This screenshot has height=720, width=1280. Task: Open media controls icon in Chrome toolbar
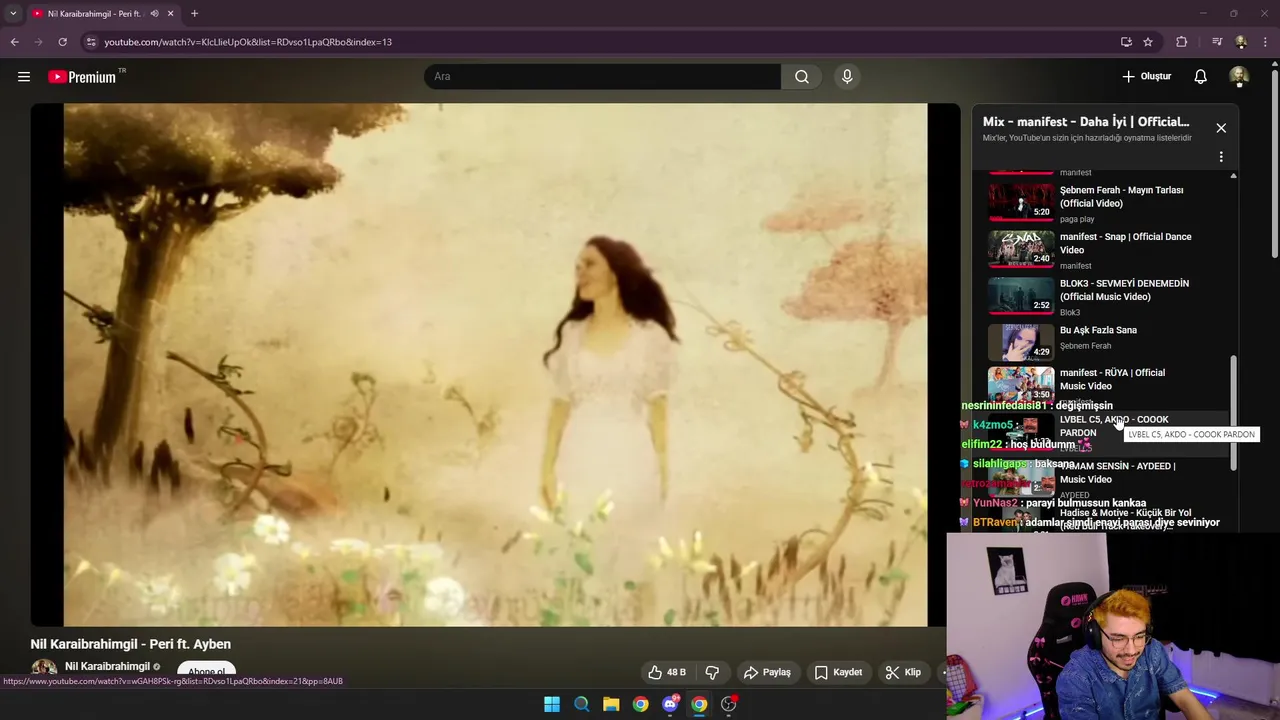pyautogui.click(x=1216, y=42)
